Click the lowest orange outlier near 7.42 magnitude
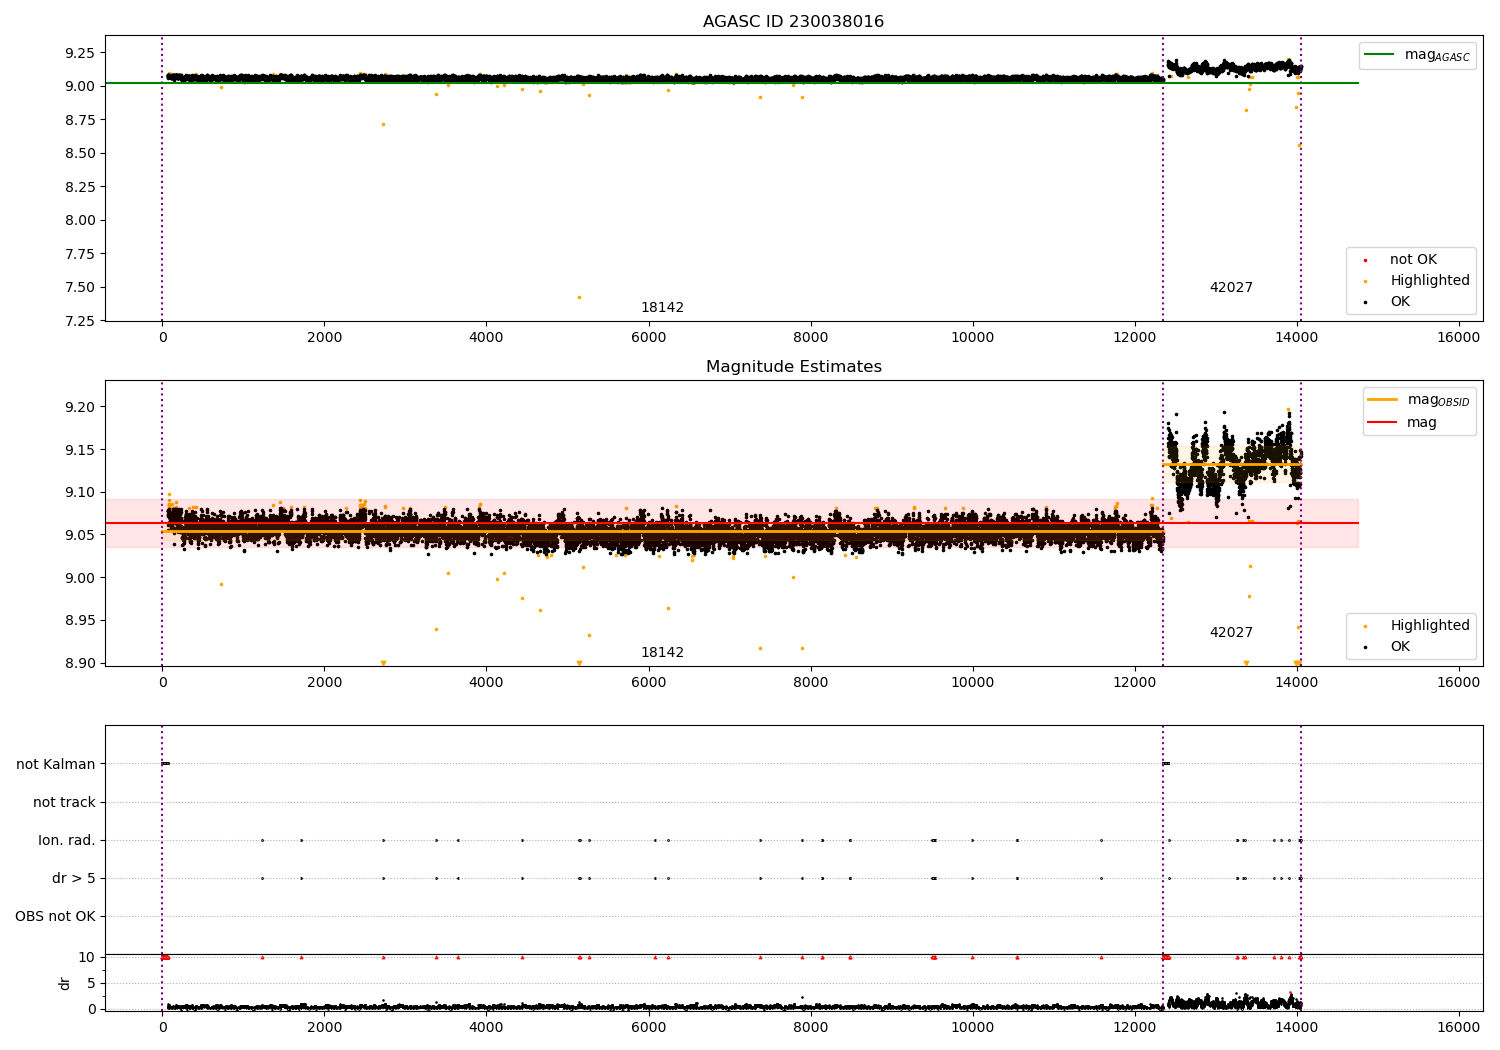Viewport: 1500px width, 1050px height. click(x=579, y=297)
